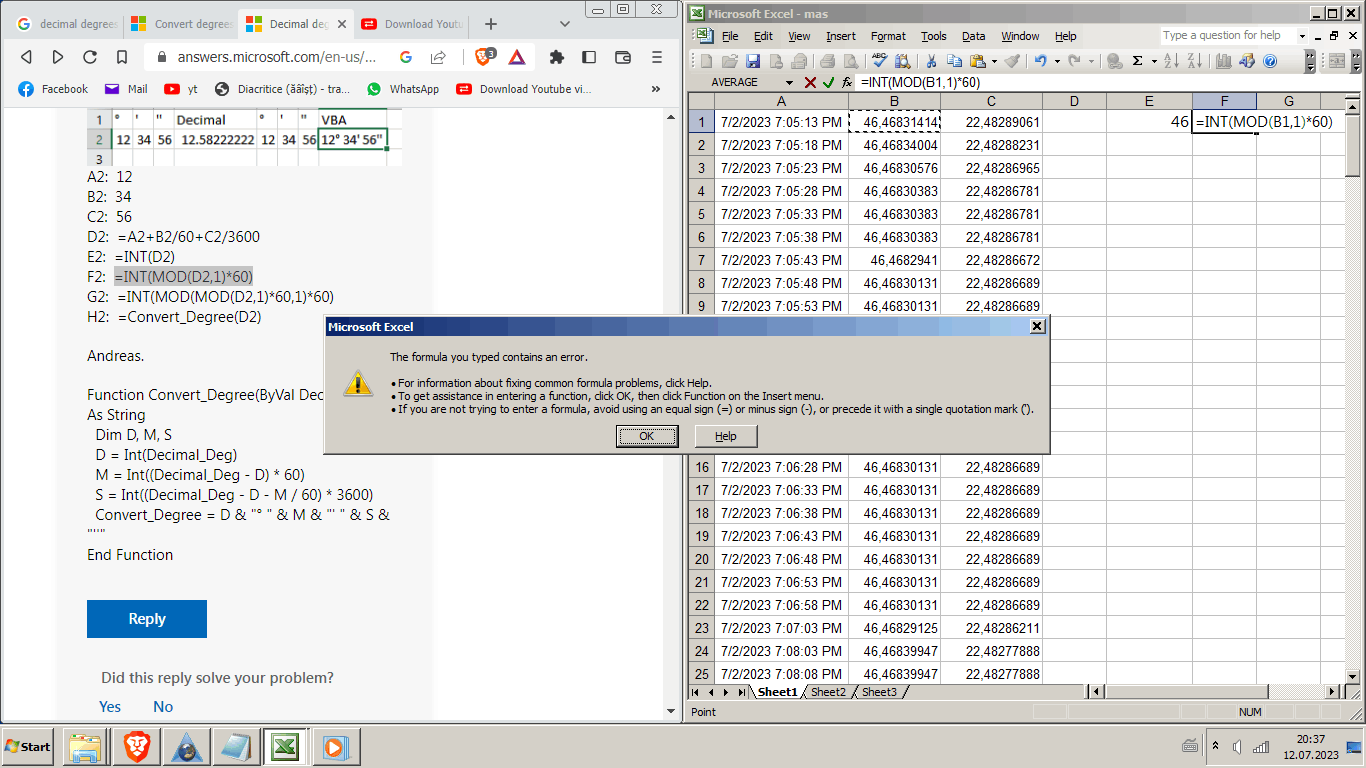
Task: Click the Insert Function fx icon
Action: (x=847, y=82)
